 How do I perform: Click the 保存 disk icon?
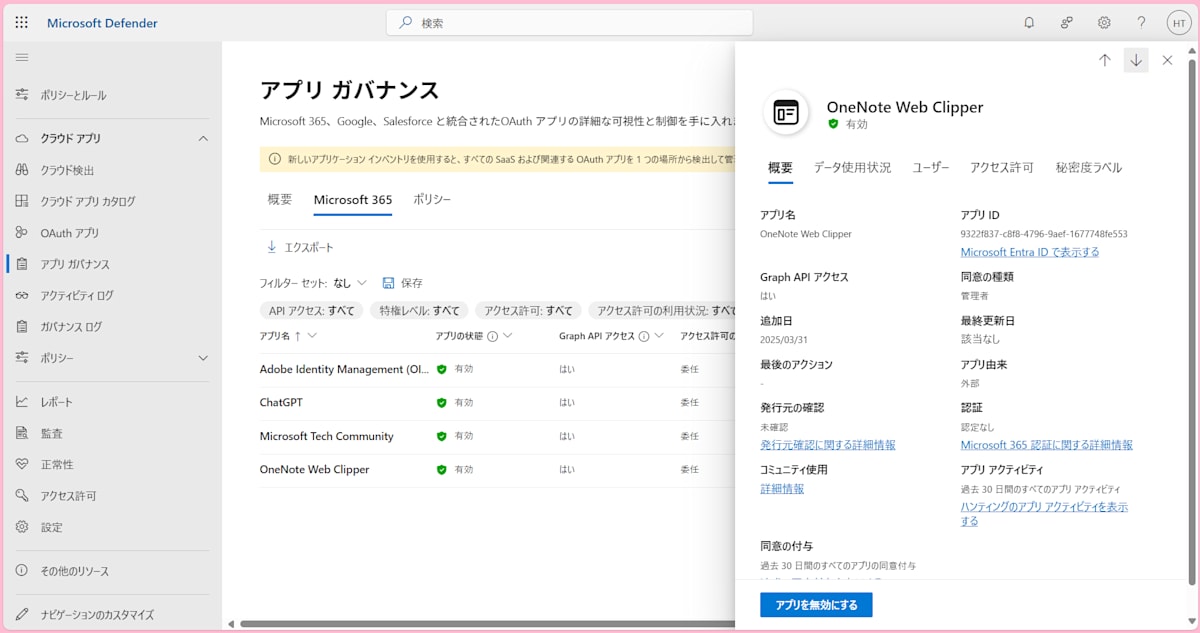pos(388,283)
